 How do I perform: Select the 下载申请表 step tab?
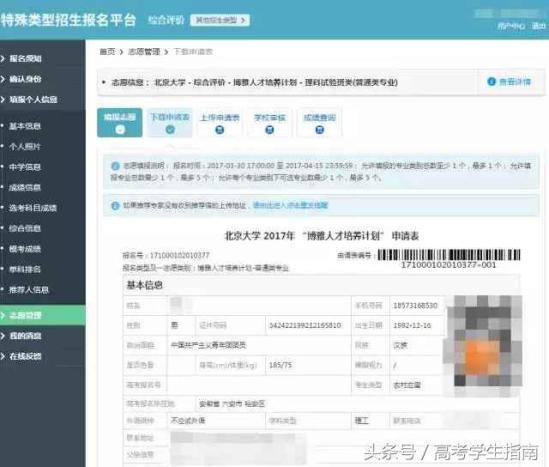click(170, 123)
